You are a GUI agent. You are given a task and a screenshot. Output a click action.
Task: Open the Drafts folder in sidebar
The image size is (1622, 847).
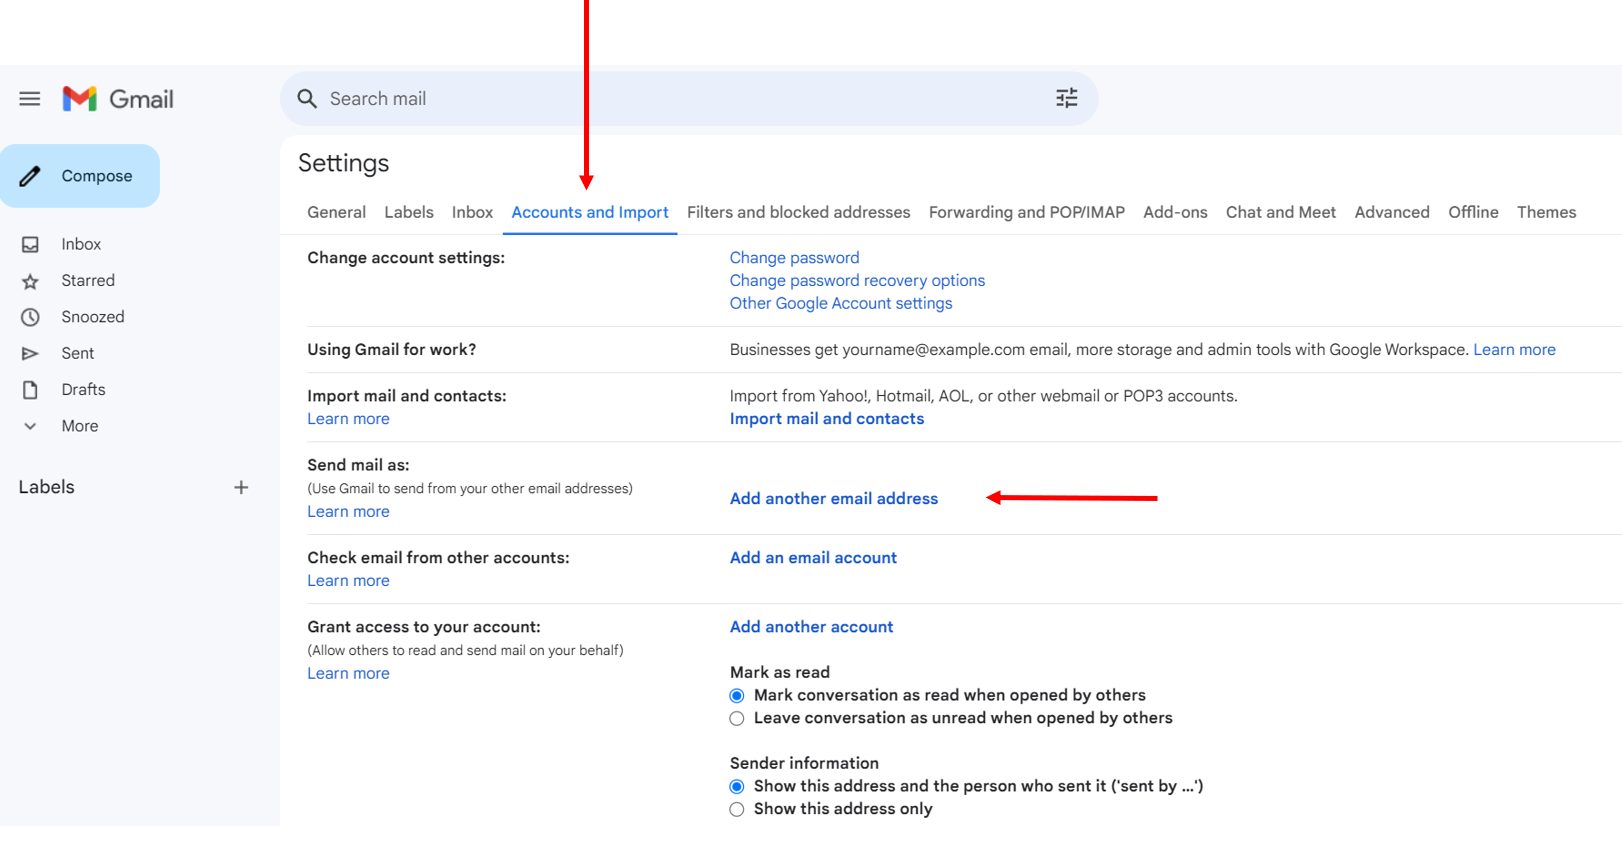(x=83, y=390)
